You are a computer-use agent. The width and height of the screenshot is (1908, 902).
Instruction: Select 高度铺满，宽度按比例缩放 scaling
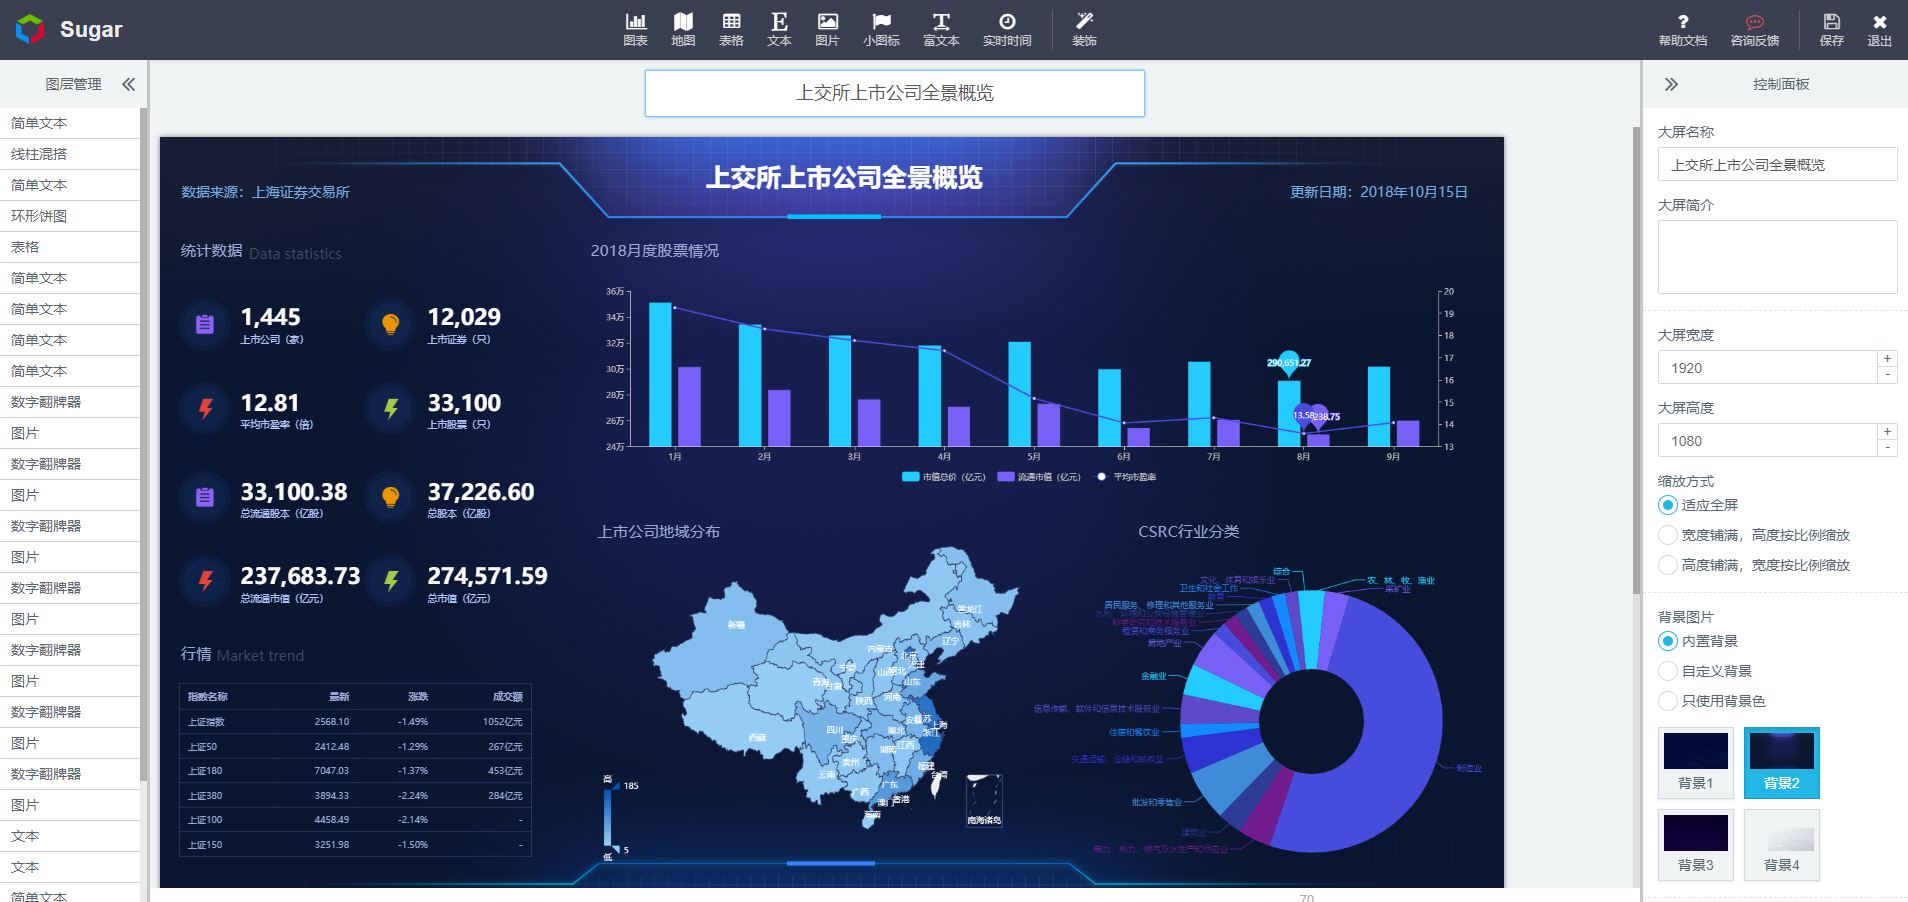pyautogui.click(x=1667, y=565)
